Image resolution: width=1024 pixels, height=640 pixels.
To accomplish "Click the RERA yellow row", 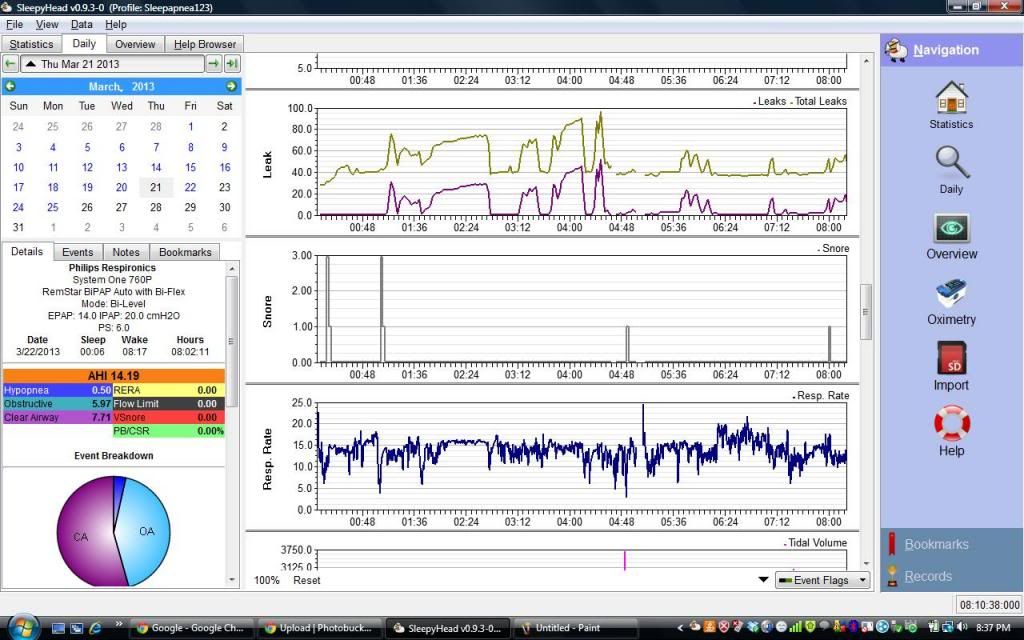I will 168,390.
